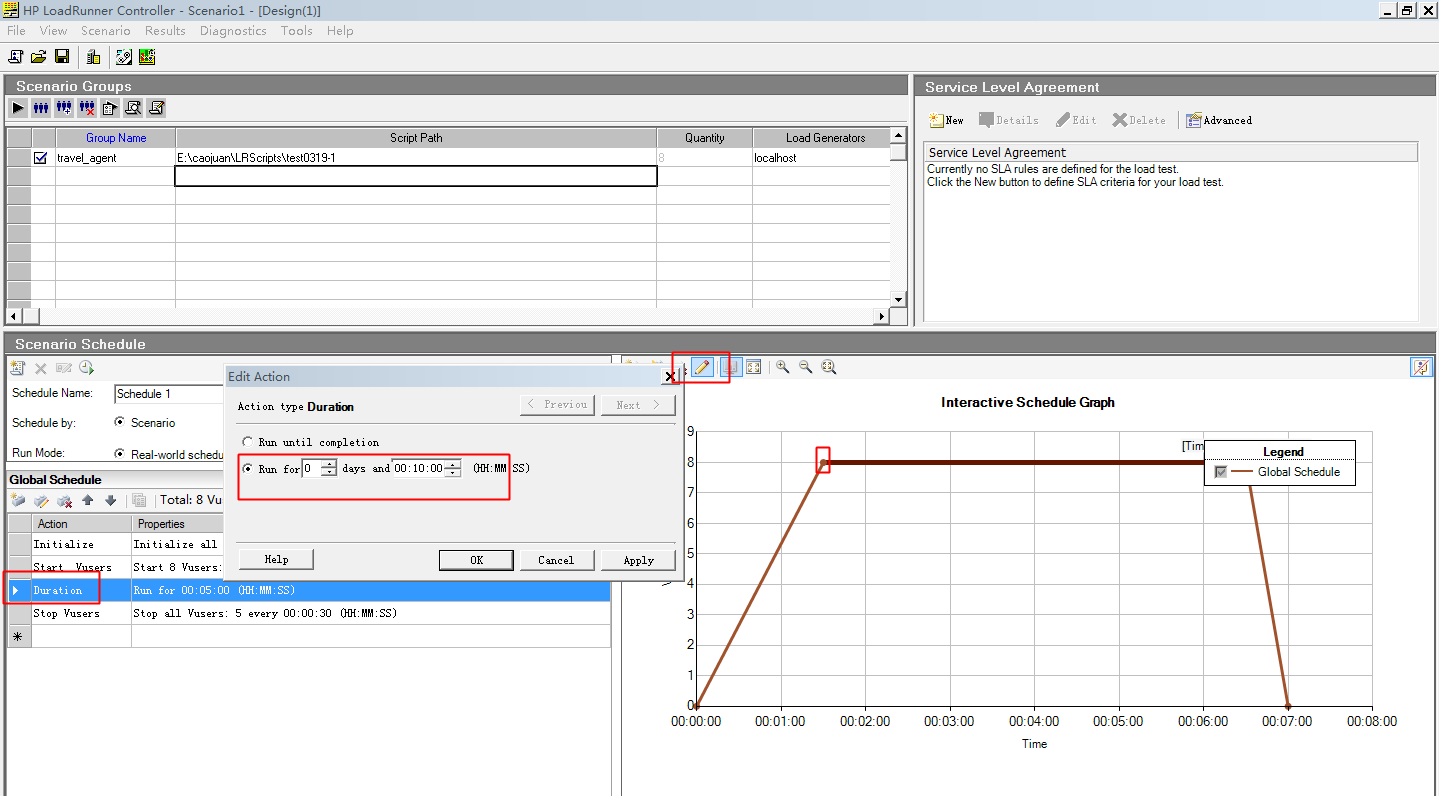The height and width of the screenshot is (796, 1439).
Task: Click the full-screen graph icon
Action: point(753,367)
